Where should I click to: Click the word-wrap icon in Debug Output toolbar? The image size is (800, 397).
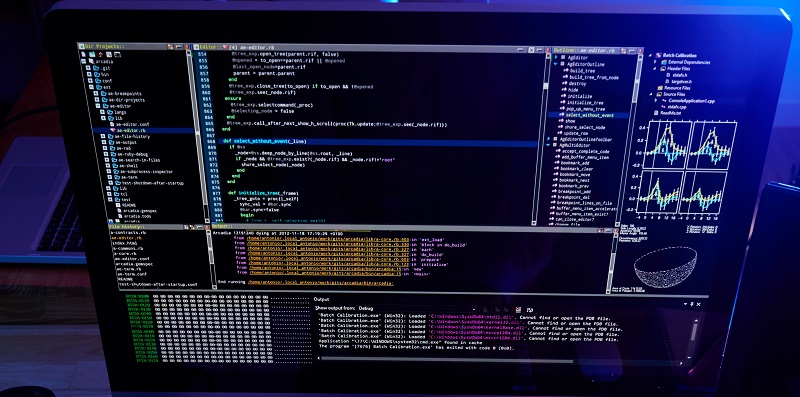pyautogui.click(x=530, y=310)
